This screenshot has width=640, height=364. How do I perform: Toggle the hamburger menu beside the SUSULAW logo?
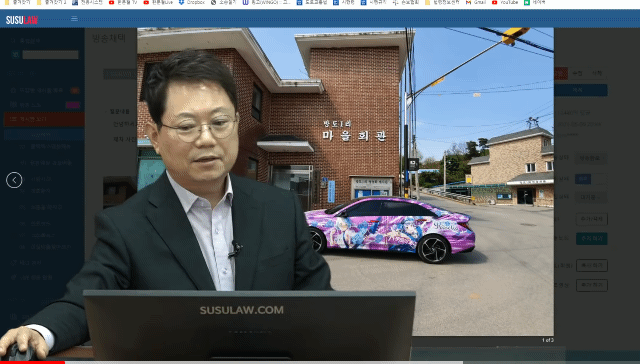pos(74,18)
